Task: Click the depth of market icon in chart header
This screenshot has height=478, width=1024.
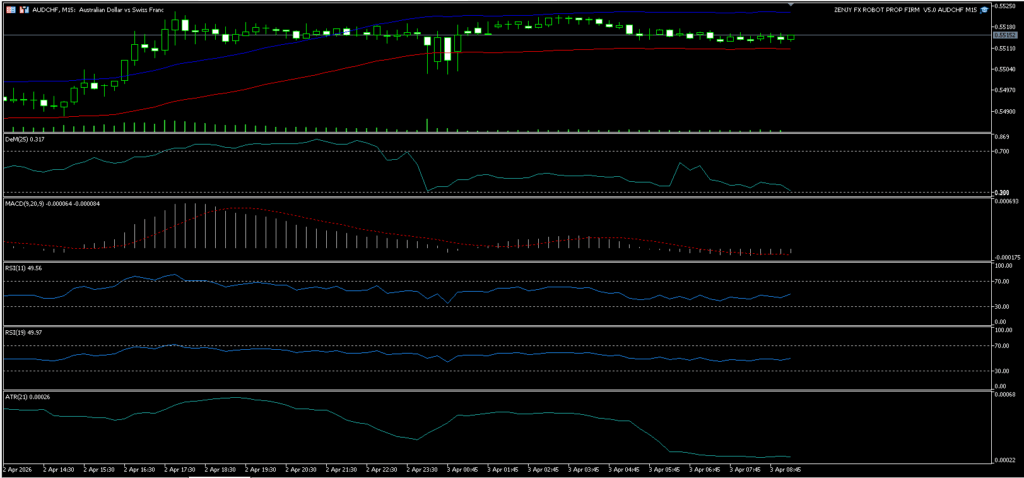Action: (x=24, y=8)
